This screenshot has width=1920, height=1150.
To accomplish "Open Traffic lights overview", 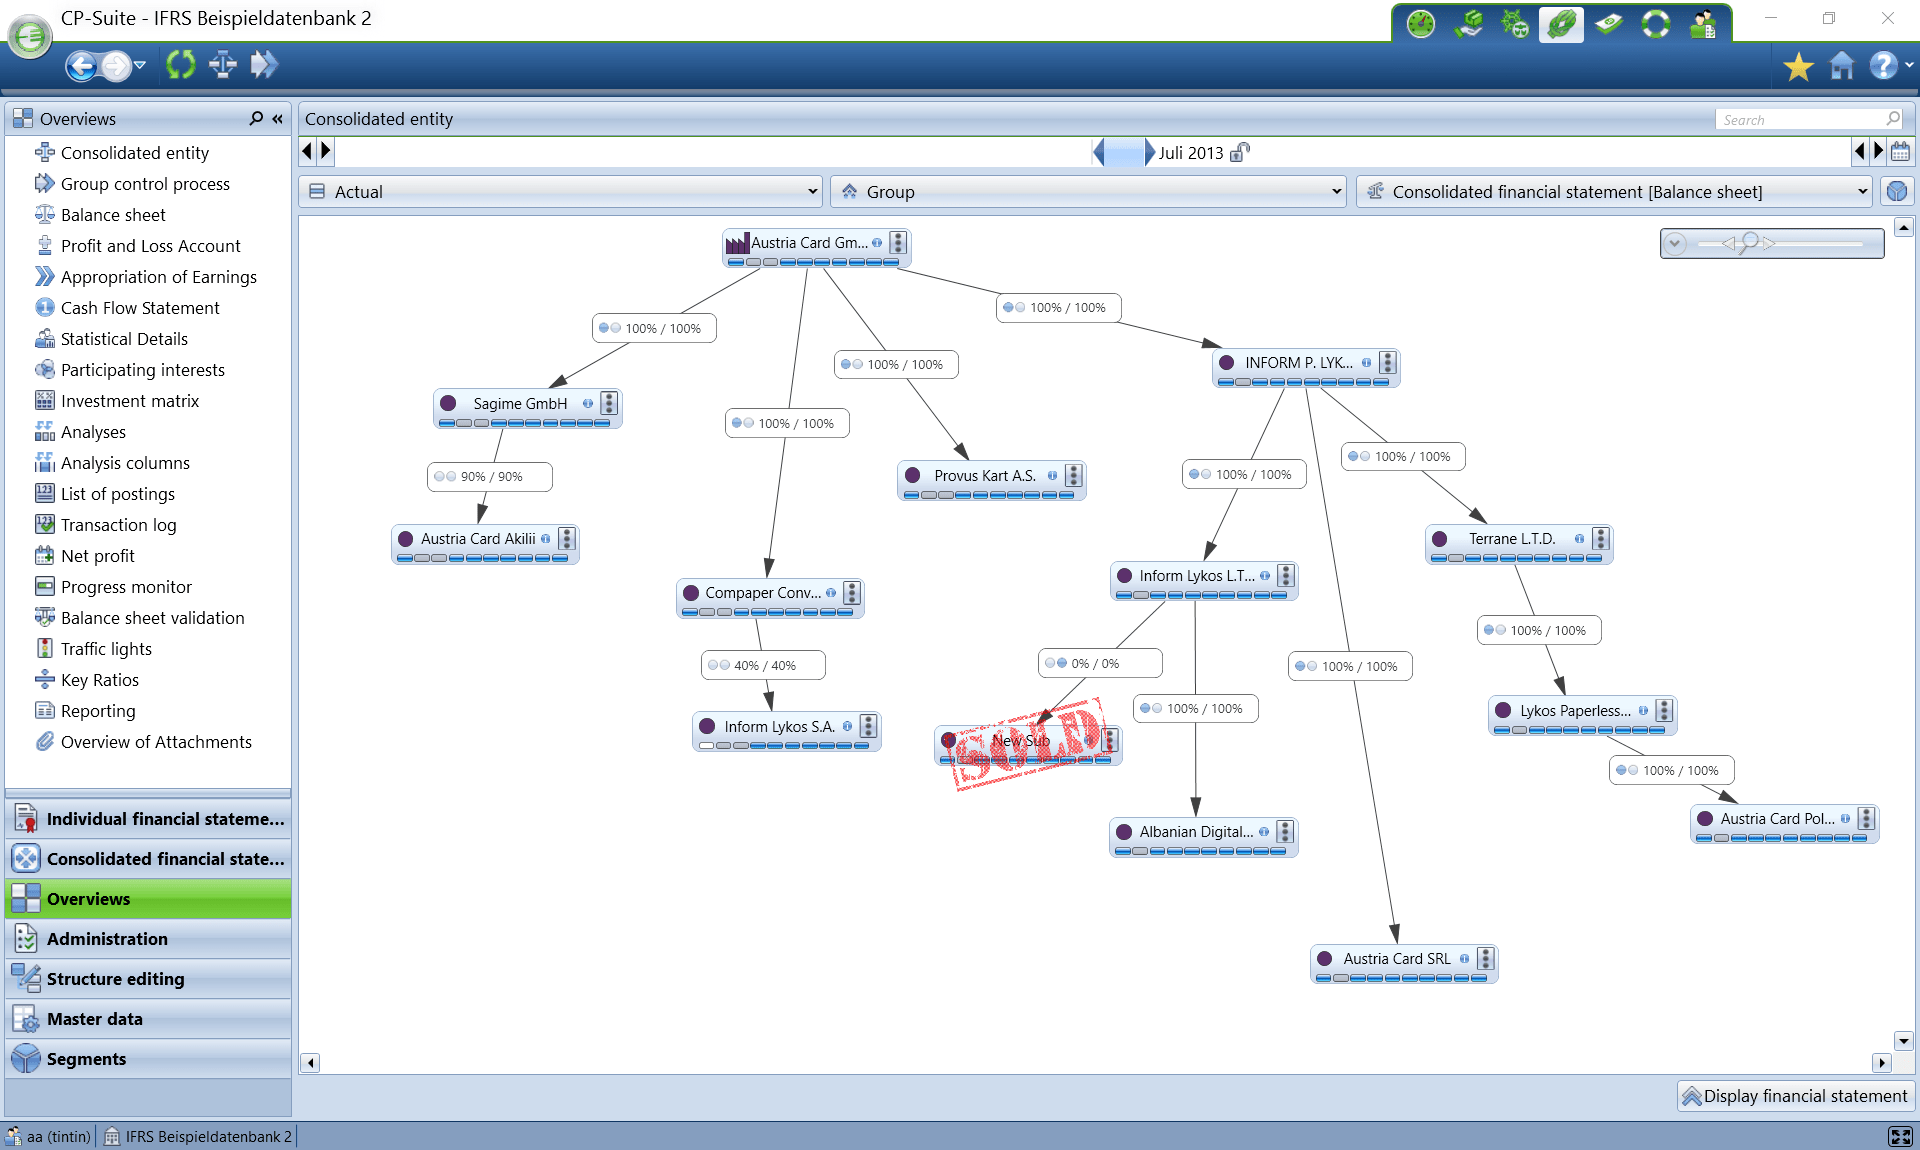I will (106, 649).
